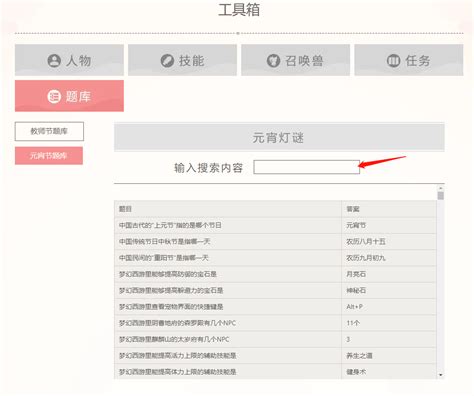The height and width of the screenshot is (396, 474).
Task: Select the question about 上元节
Action: [170, 225]
